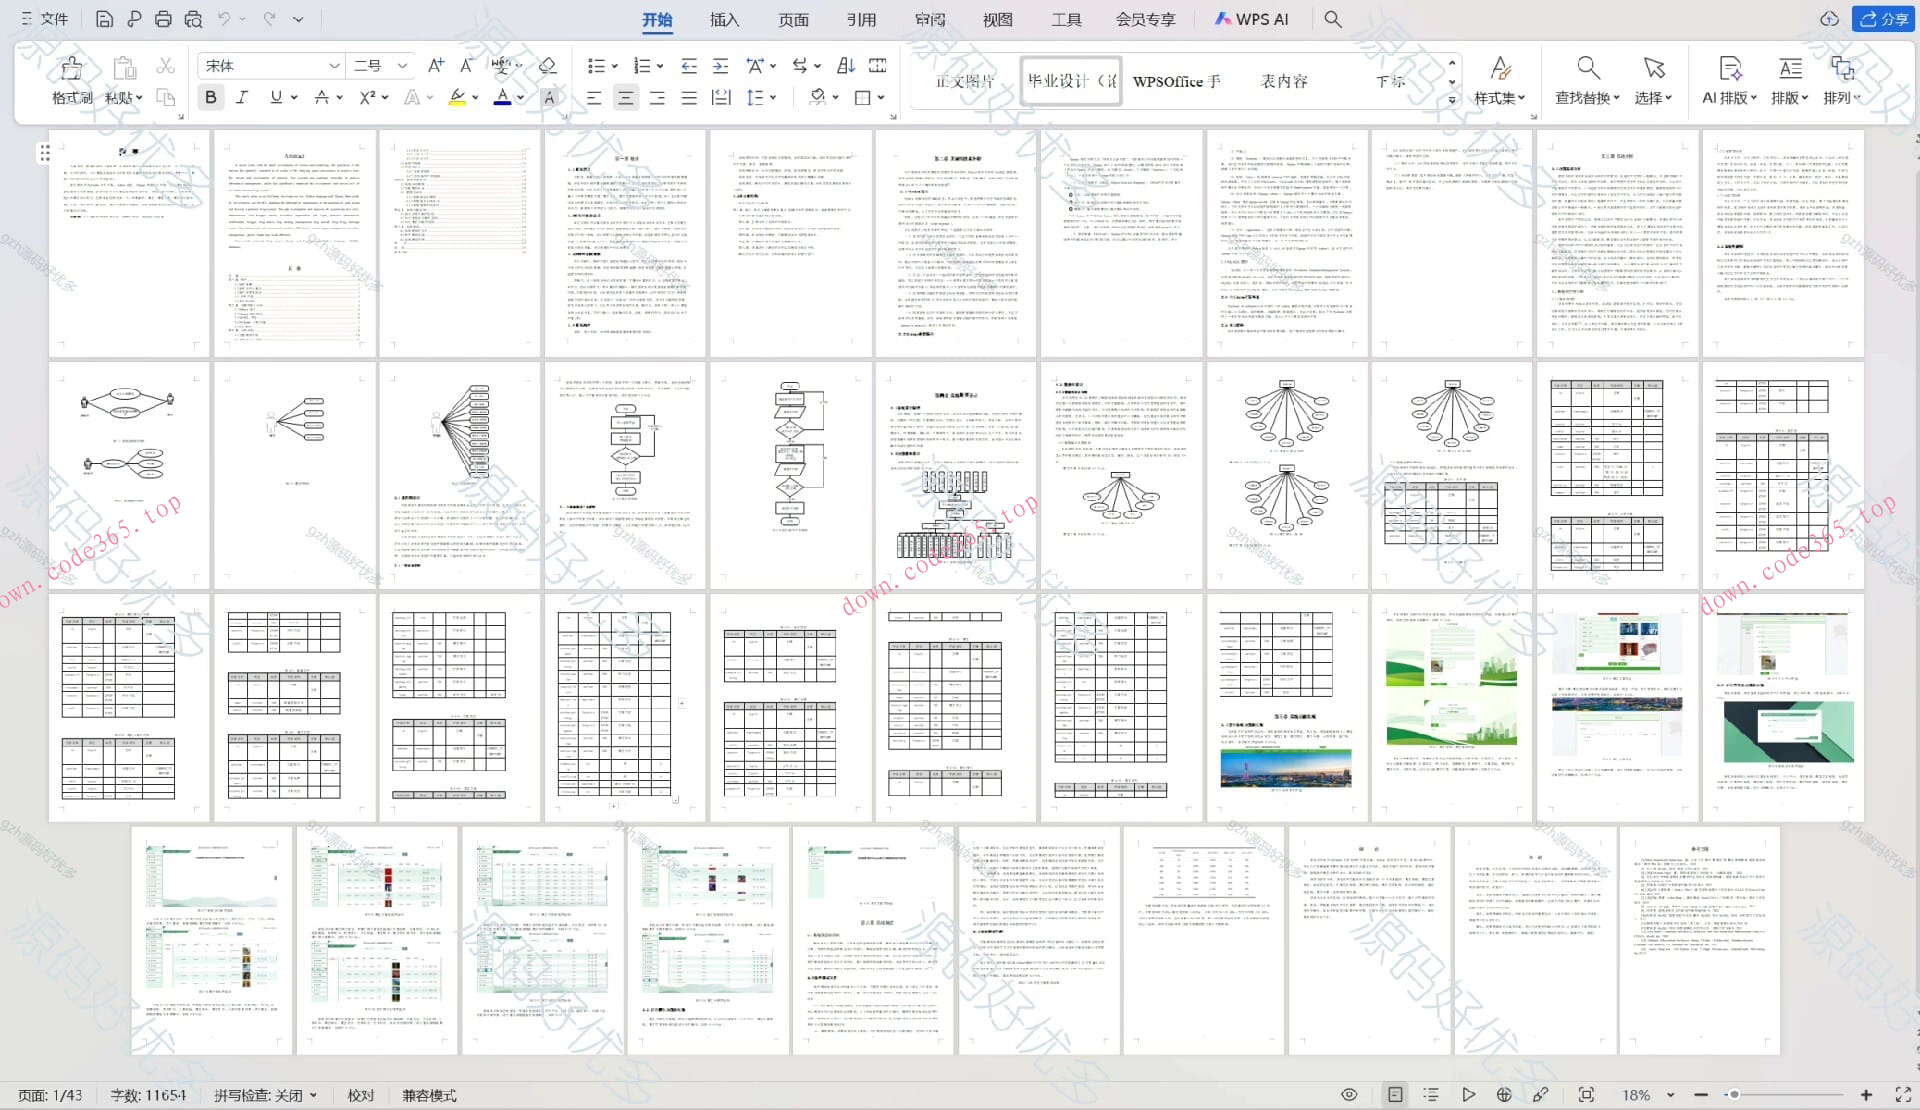Click the Format Painter brush icon
The image size is (1920, 1110).
pos(71,68)
